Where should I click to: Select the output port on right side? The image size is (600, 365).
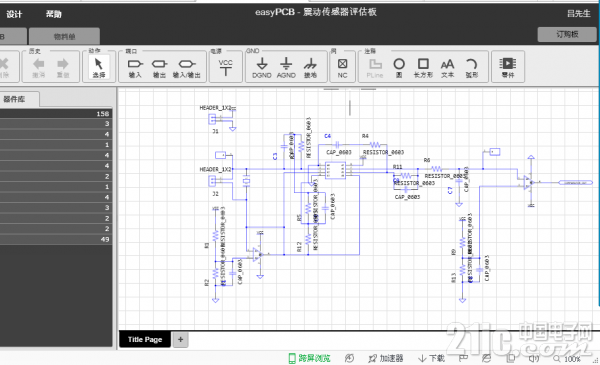point(575,182)
